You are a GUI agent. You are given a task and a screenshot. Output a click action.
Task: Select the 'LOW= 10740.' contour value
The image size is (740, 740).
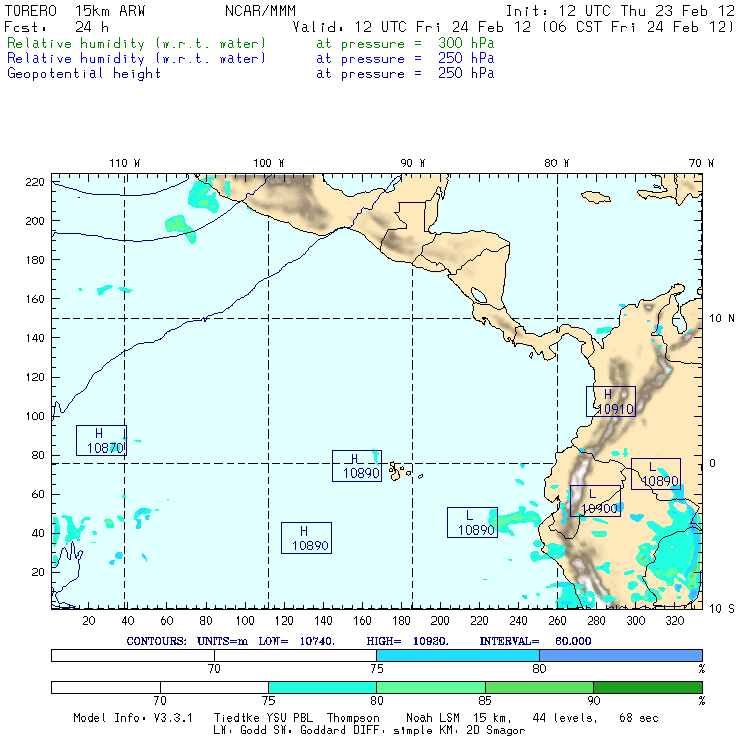coord(296,641)
